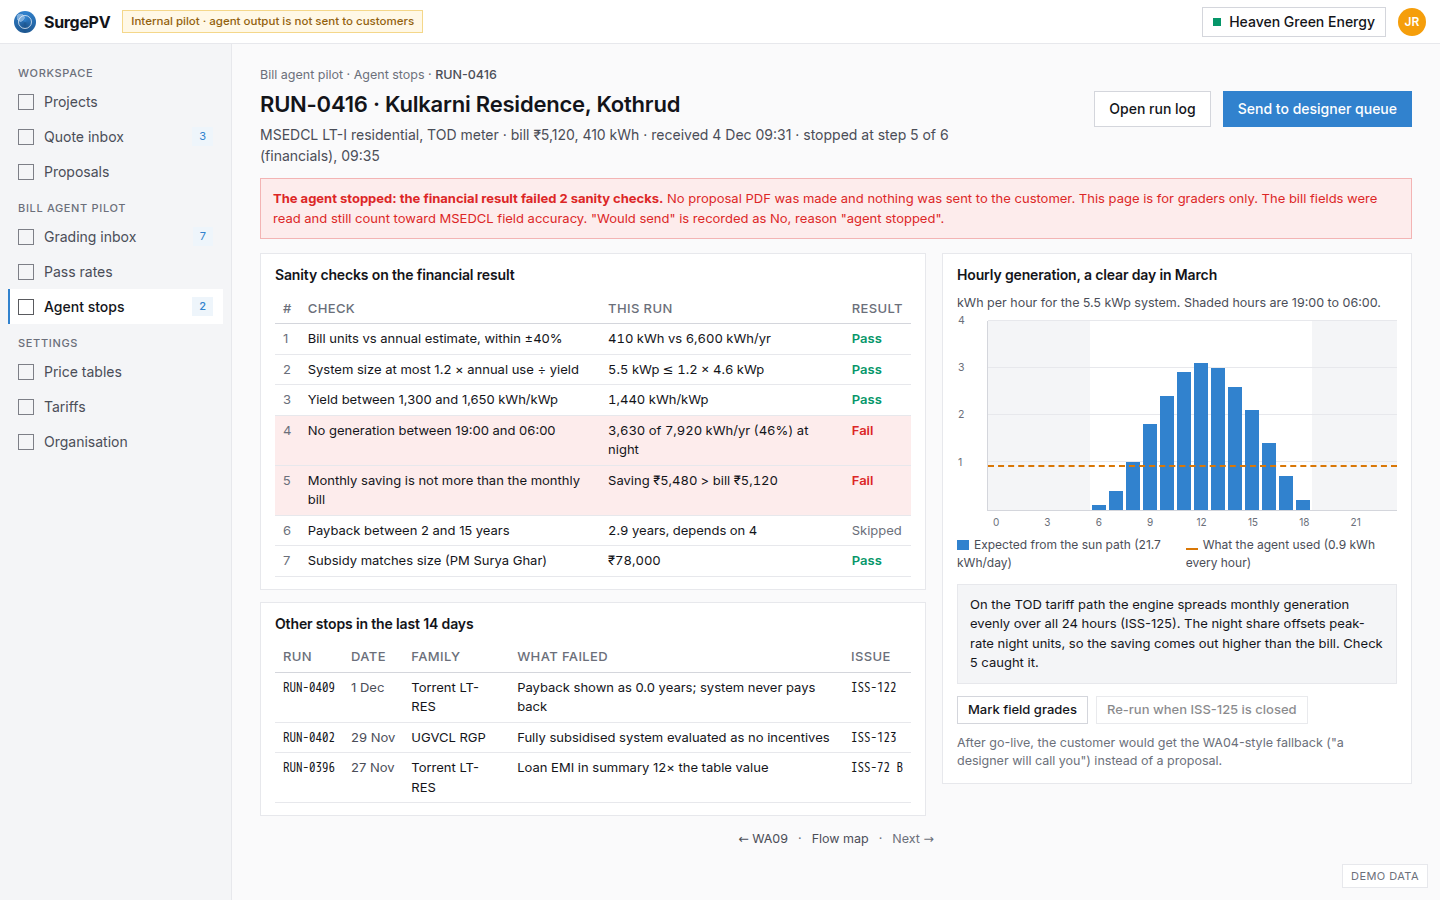
Task: Click the Agent stops sidebar icon
Action: coord(26,307)
